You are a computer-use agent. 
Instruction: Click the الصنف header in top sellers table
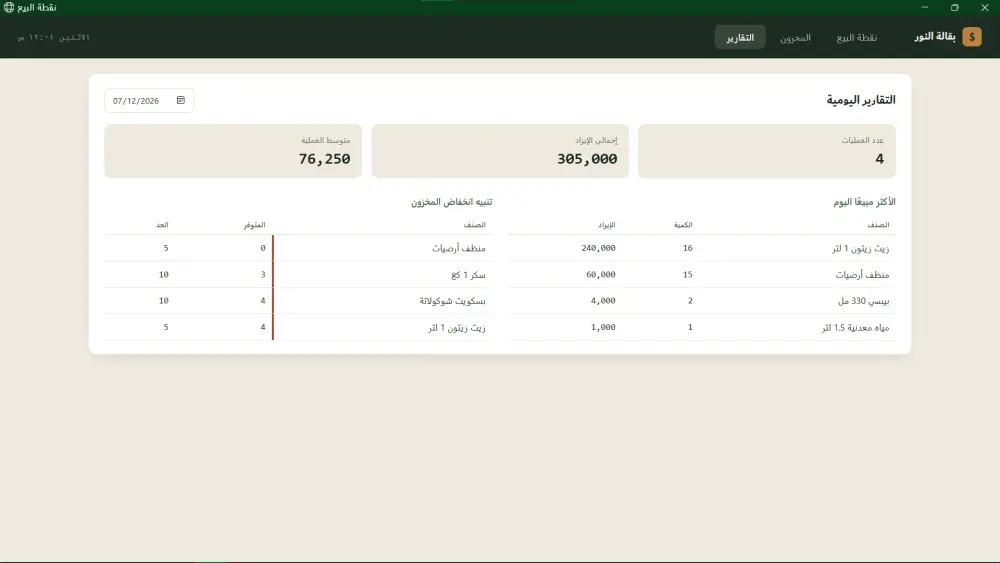pos(878,224)
